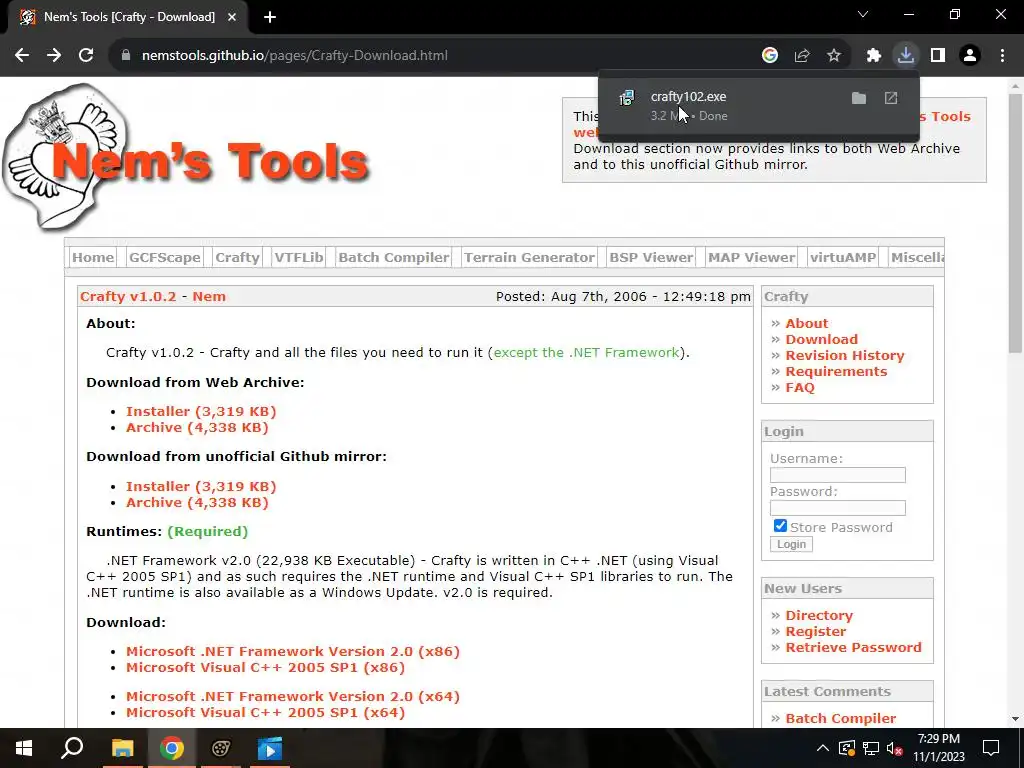Viewport: 1024px width, 768px height.
Task: Open the Google icon in the address bar
Action: (770, 56)
